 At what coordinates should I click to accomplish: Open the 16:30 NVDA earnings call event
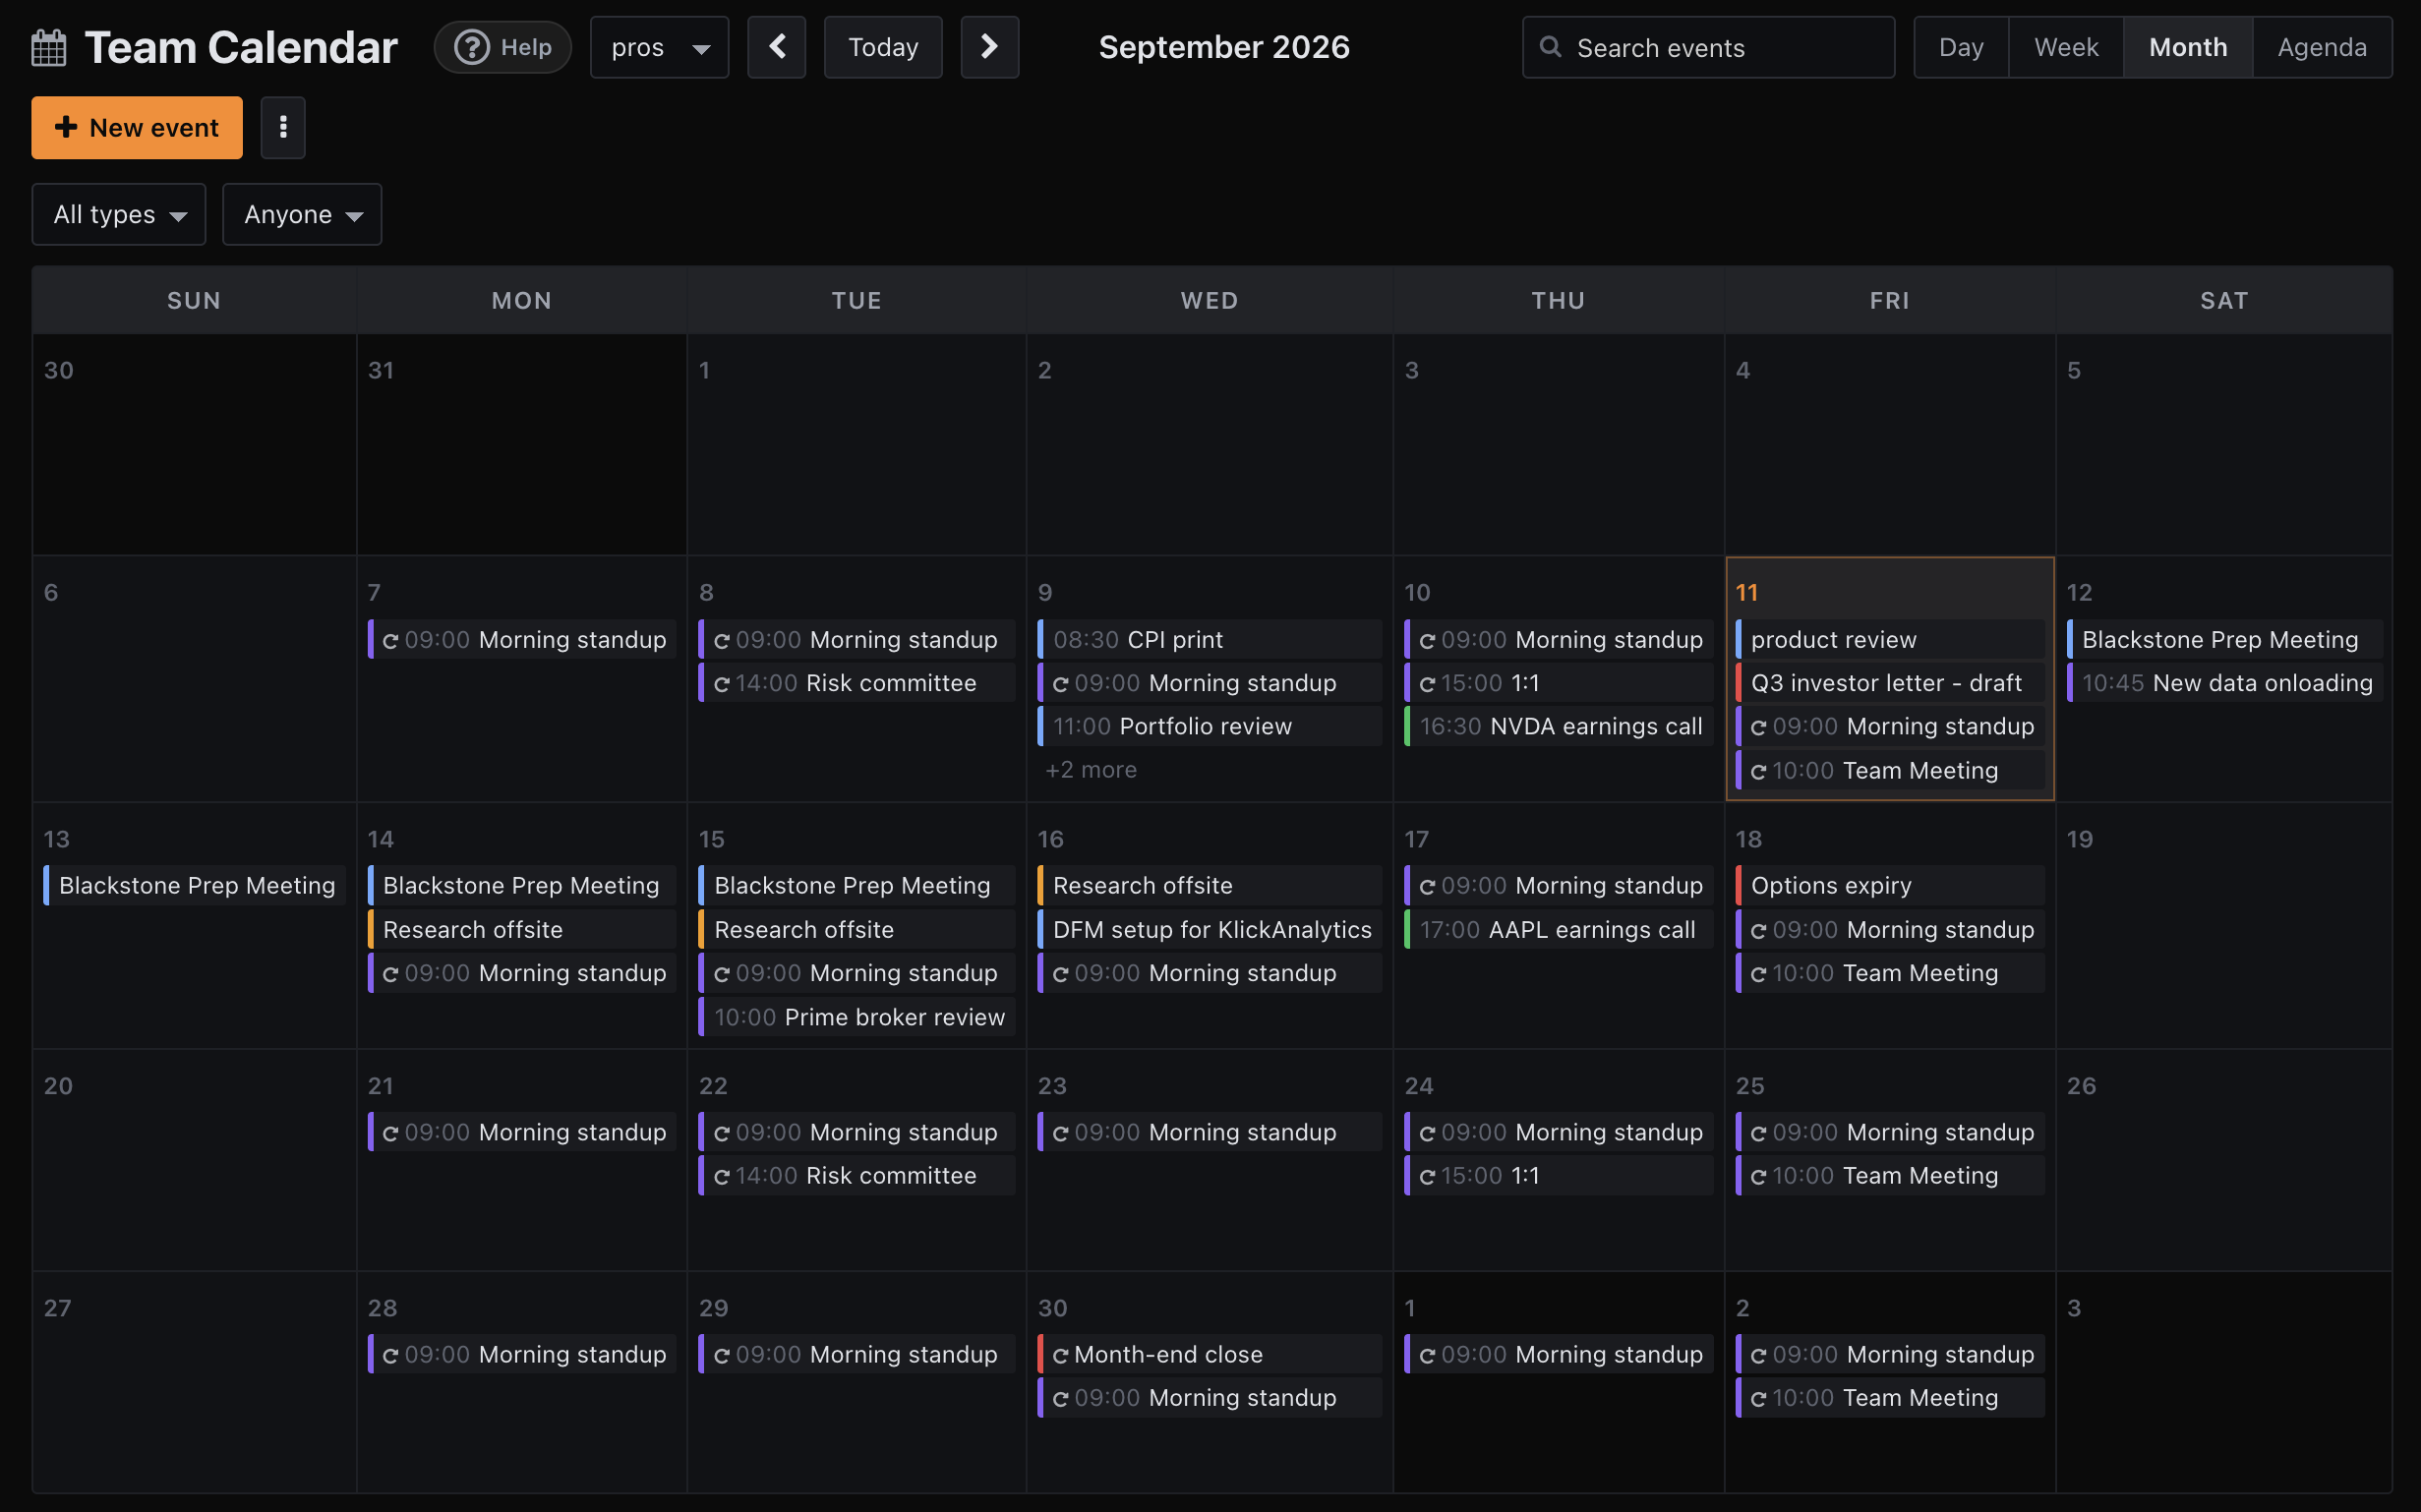(1558, 726)
